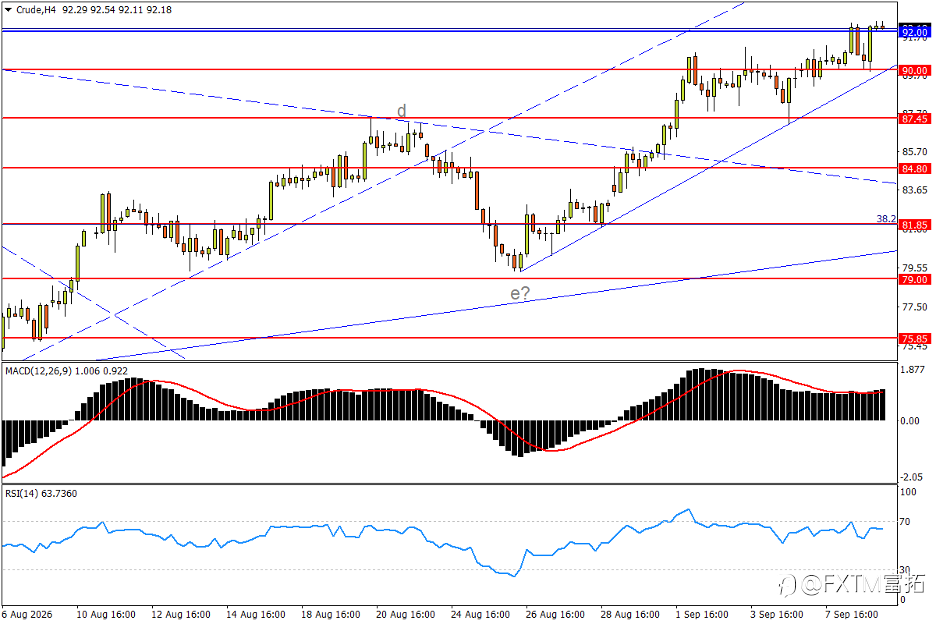Select the blue 92.00 price label
936x624 pixels.
click(914, 32)
